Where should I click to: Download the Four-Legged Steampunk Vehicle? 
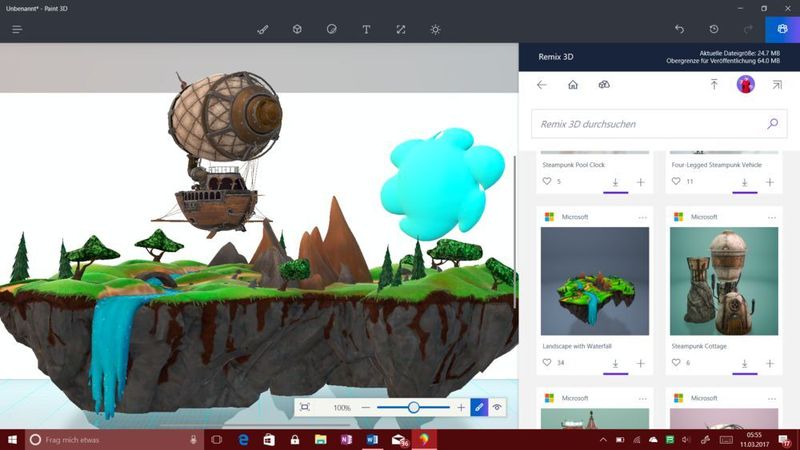[x=744, y=182]
